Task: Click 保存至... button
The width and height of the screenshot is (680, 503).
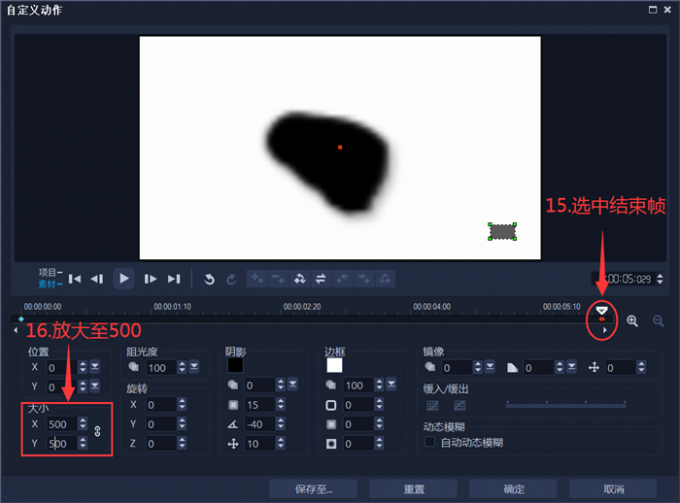Action: pyautogui.click(x=313, y=489)
